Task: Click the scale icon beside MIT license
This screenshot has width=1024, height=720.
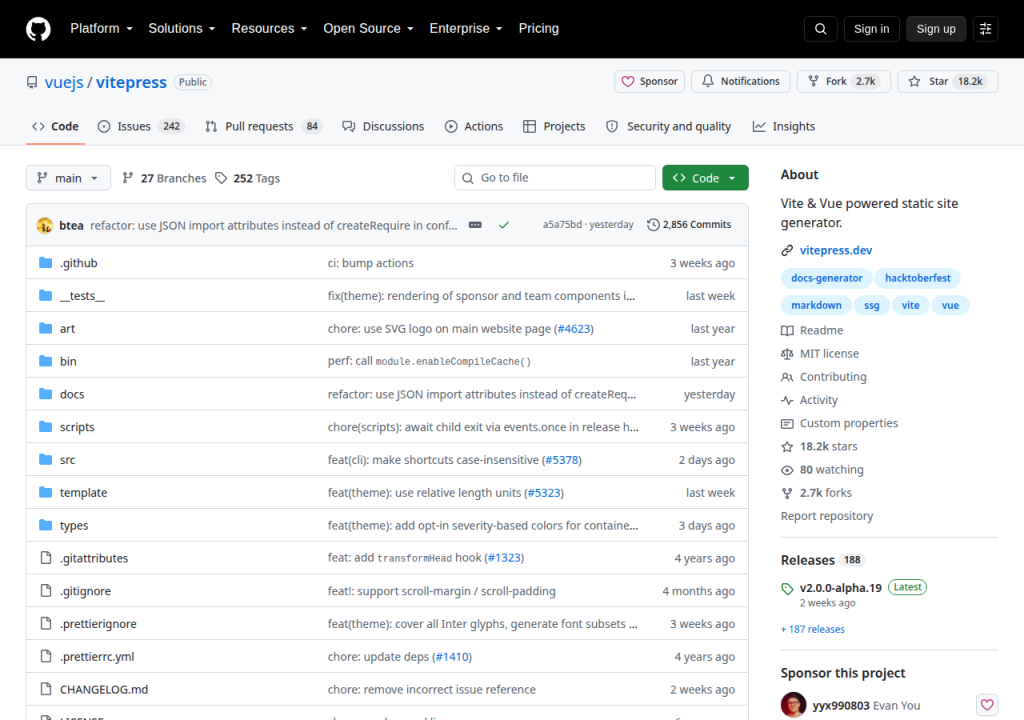Action: [787, 353]
